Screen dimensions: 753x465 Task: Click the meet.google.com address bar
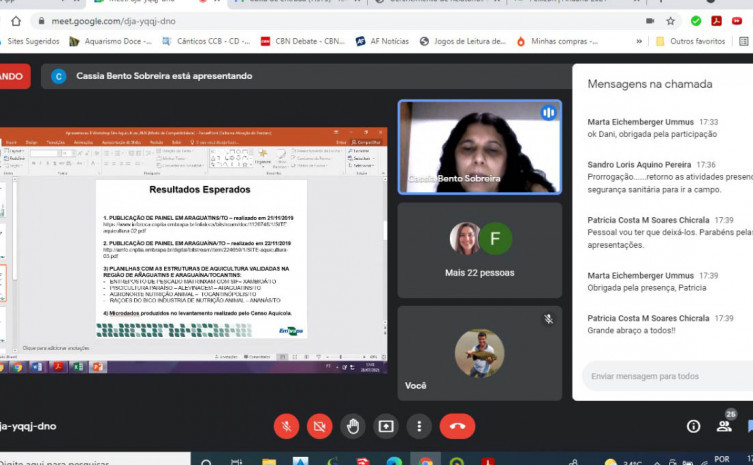(x=300, y=20)
